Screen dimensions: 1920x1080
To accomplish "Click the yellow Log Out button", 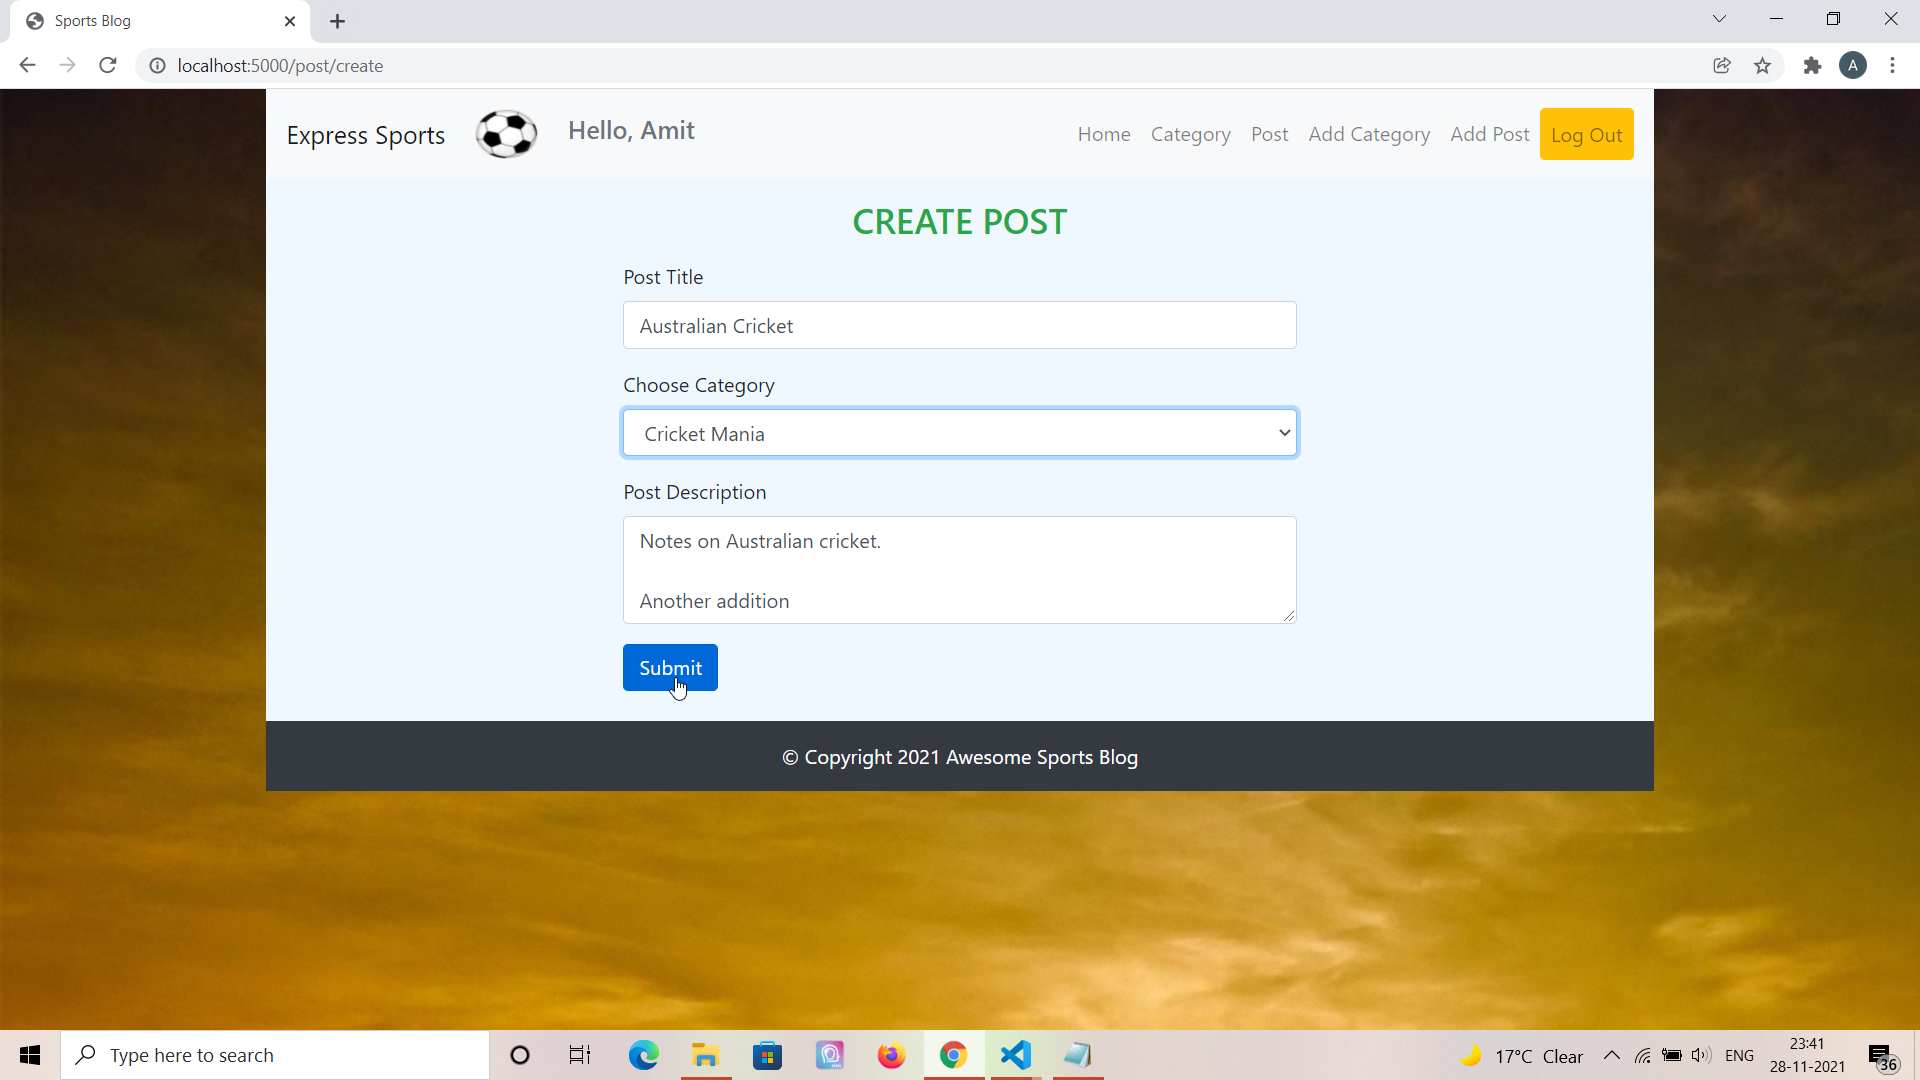I will tap(1586, 134).
